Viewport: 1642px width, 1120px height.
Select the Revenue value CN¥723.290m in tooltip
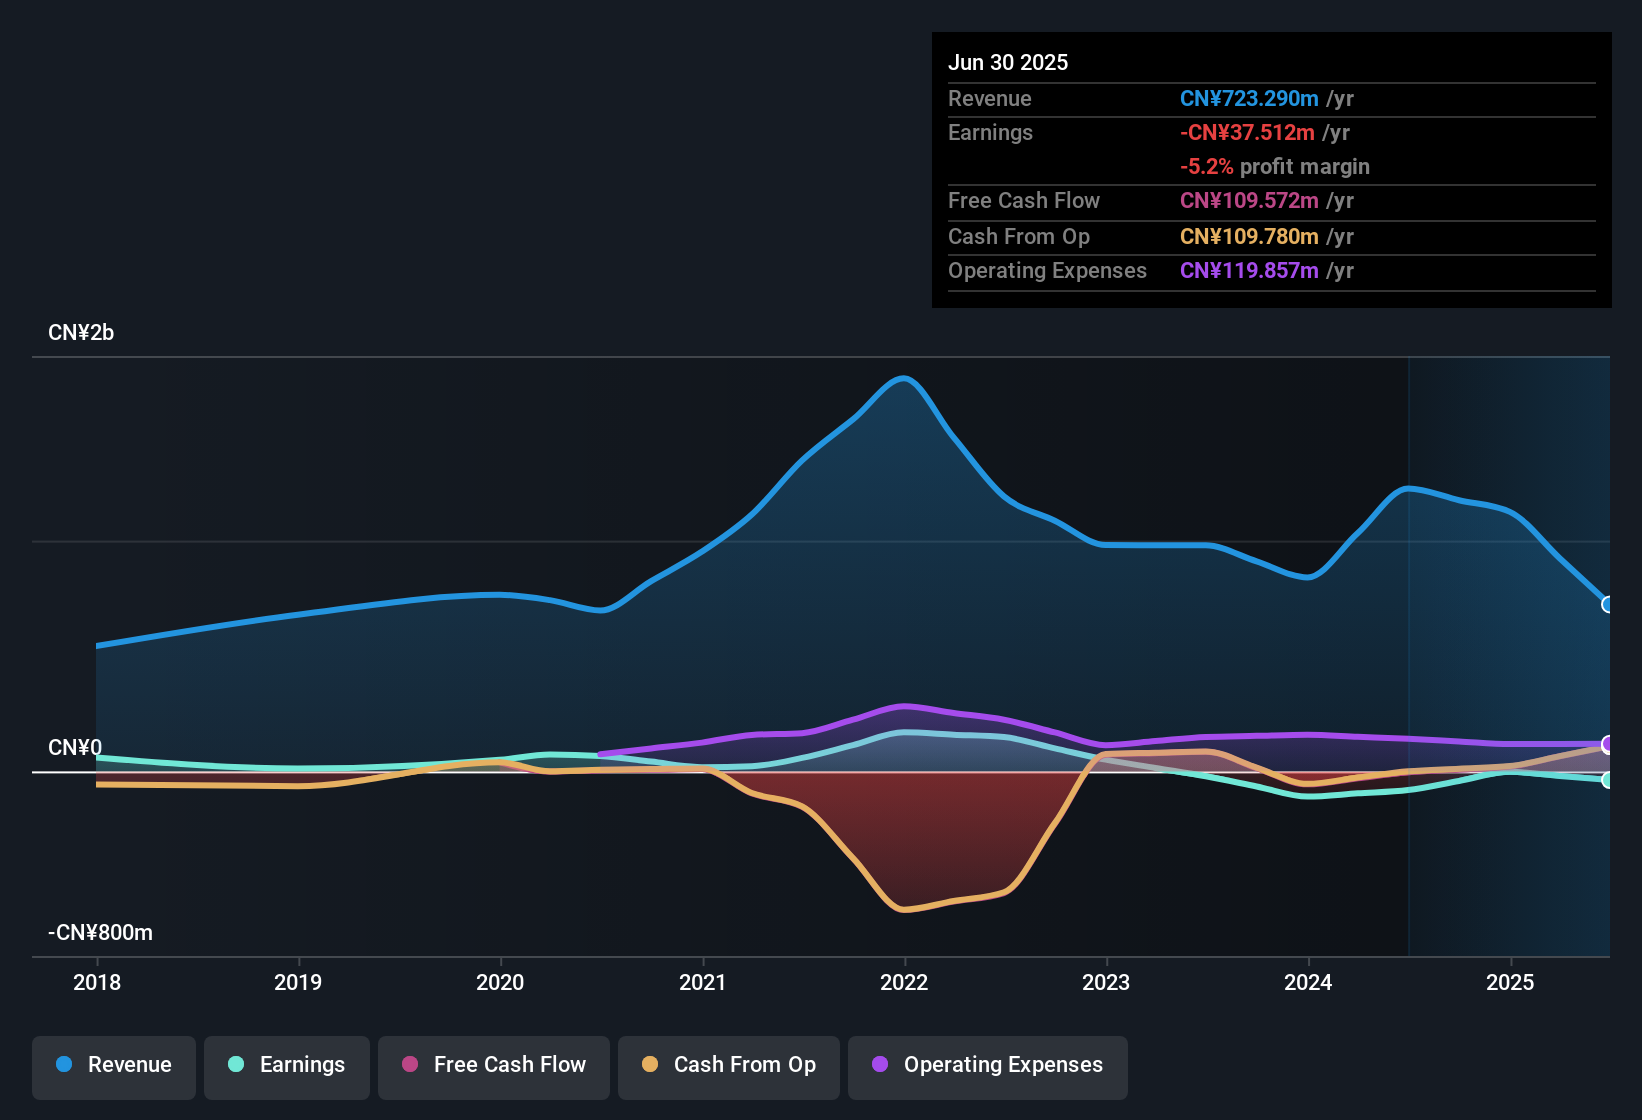[x=1249, y=98]
